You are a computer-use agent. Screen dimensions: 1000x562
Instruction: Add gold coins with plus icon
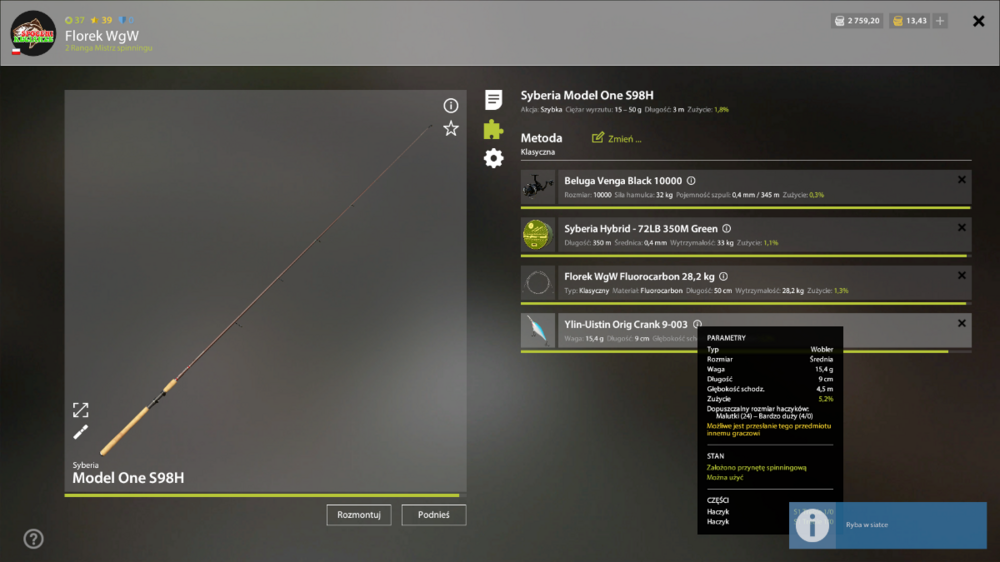[x=940, y=21]
